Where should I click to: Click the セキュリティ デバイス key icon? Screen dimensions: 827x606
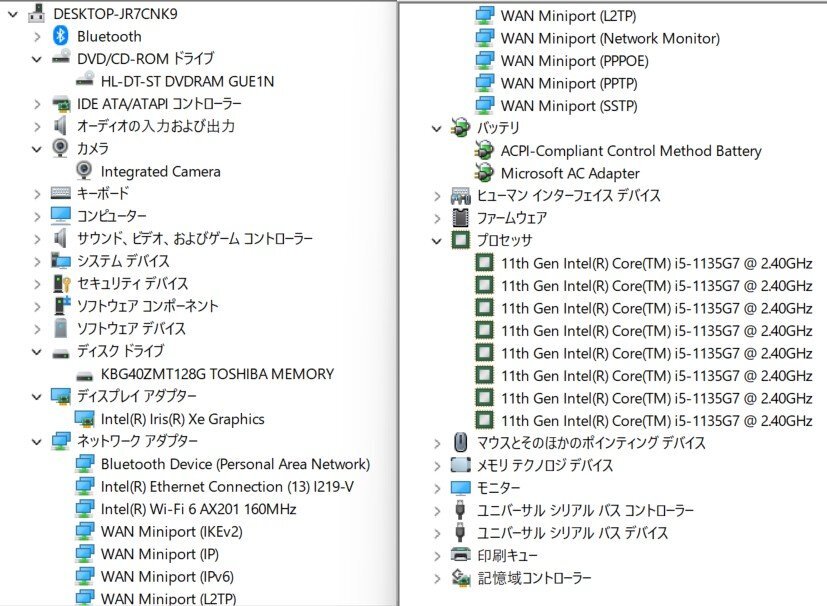point(61,283)
